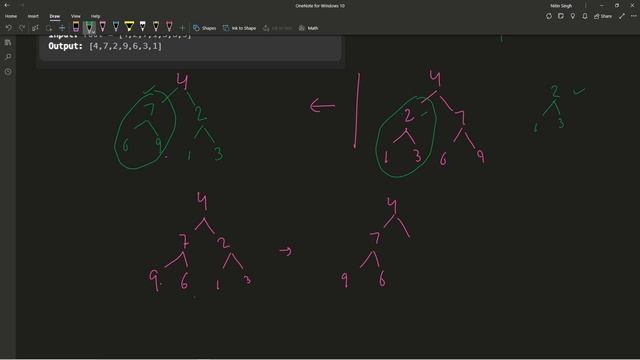The width and height of the screenshot is (640, 360).
Task: Choose the blue pen
Action: 116,27
